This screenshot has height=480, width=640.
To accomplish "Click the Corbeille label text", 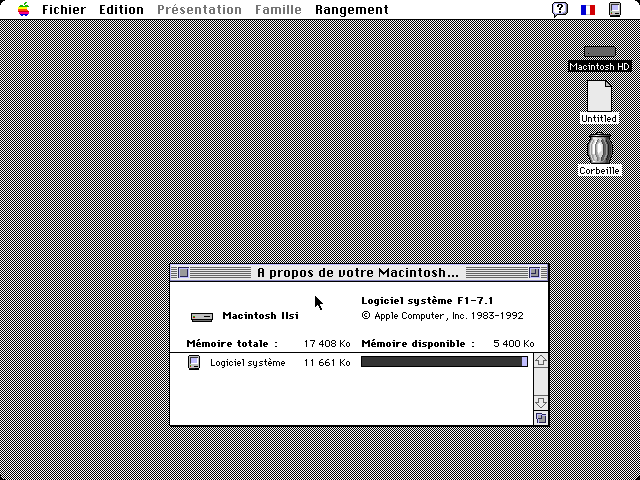I will [x=599, y=171].
